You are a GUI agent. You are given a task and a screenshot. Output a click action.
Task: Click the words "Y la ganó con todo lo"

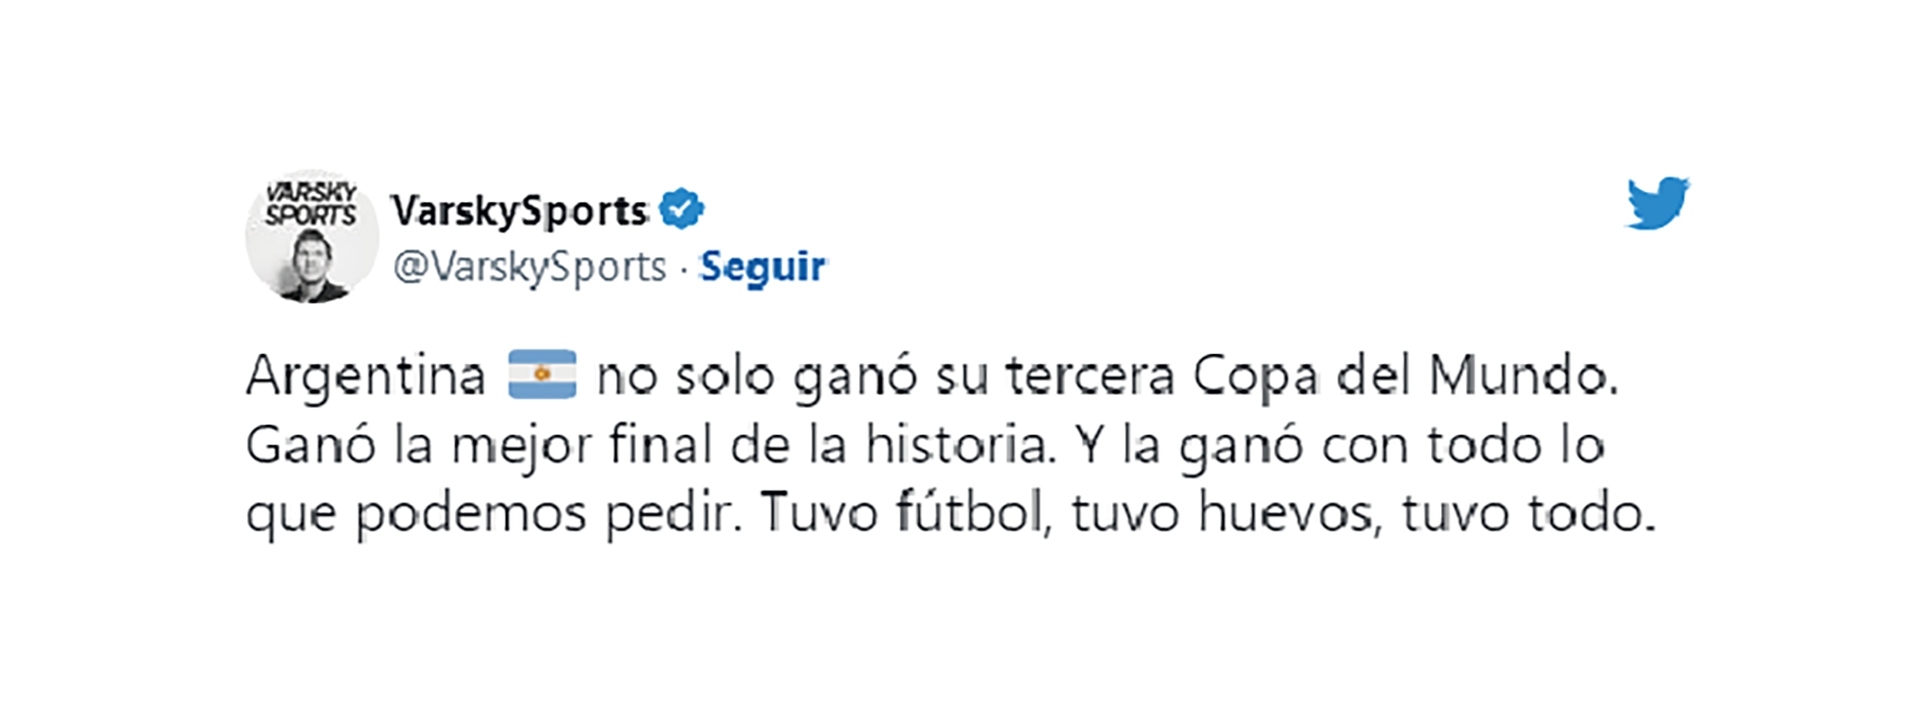click(1340, 445)
